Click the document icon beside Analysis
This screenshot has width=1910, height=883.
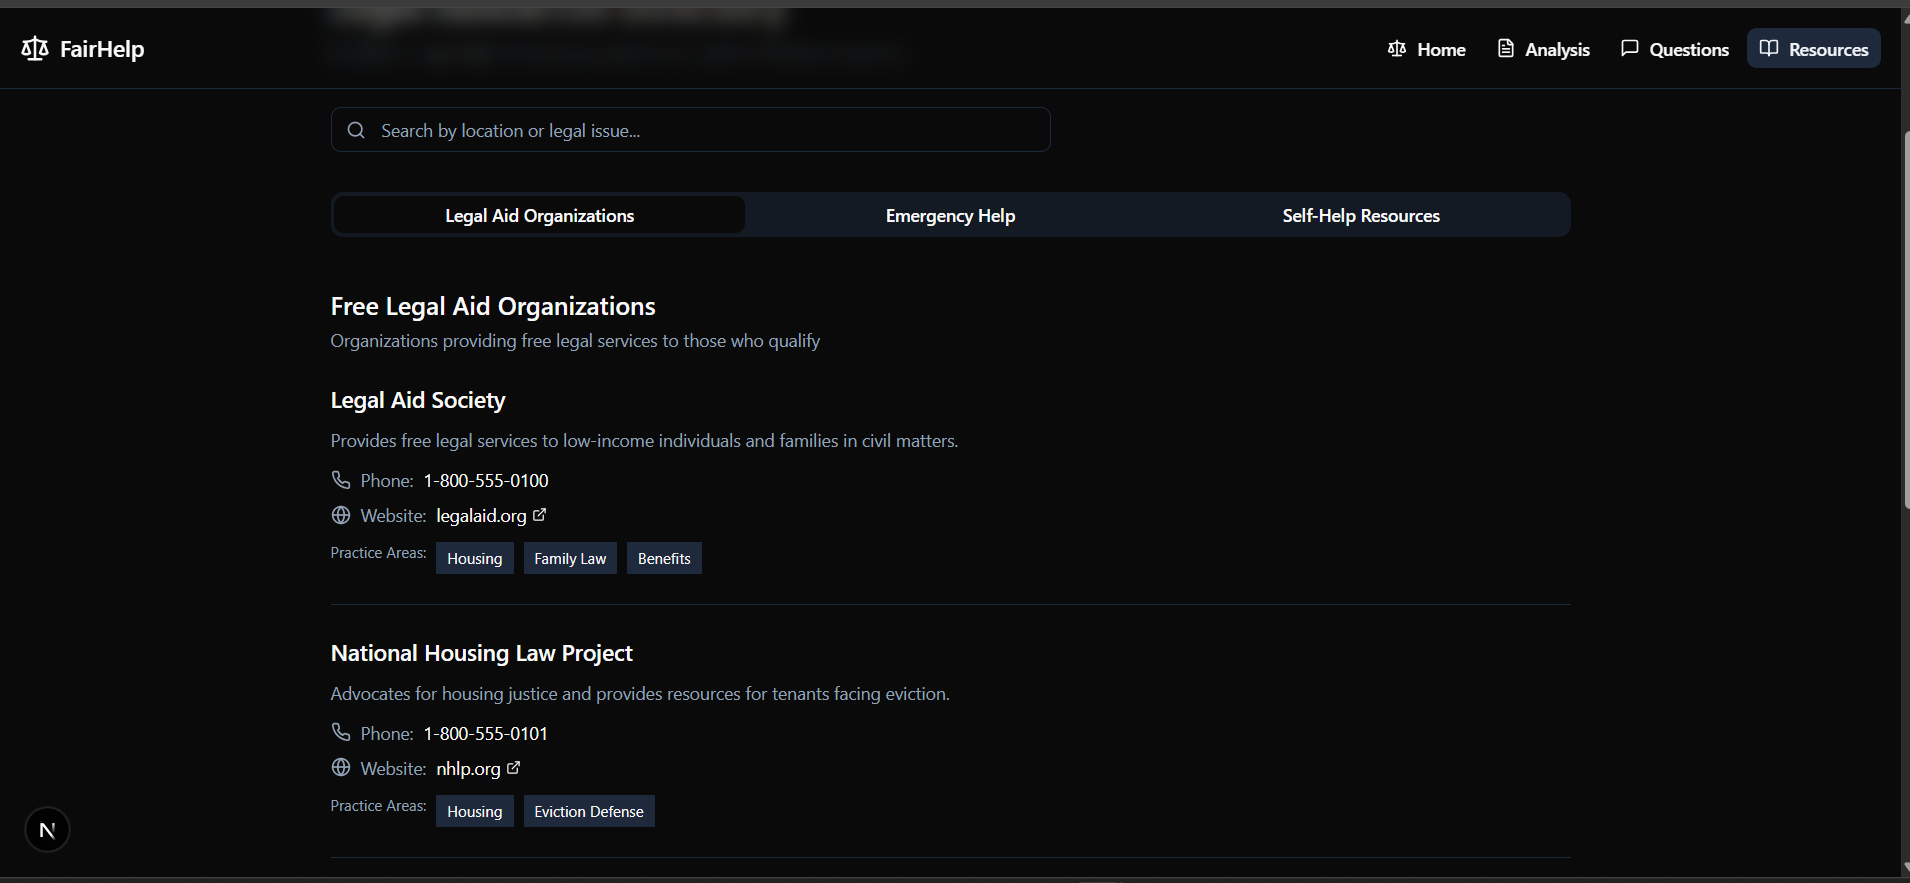click(x=1506, y=49)
